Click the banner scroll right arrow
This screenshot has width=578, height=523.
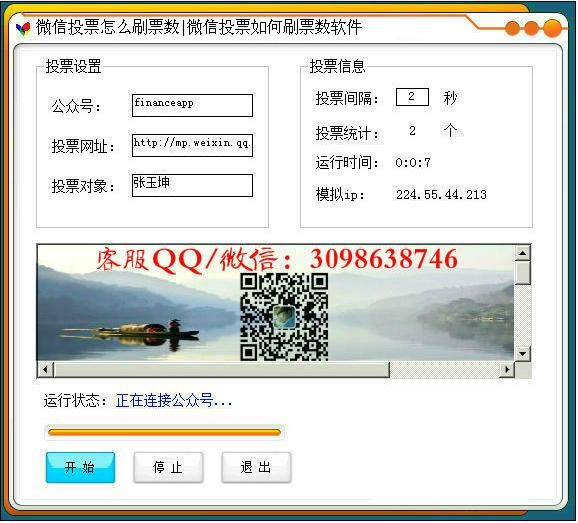click(507, 369)
